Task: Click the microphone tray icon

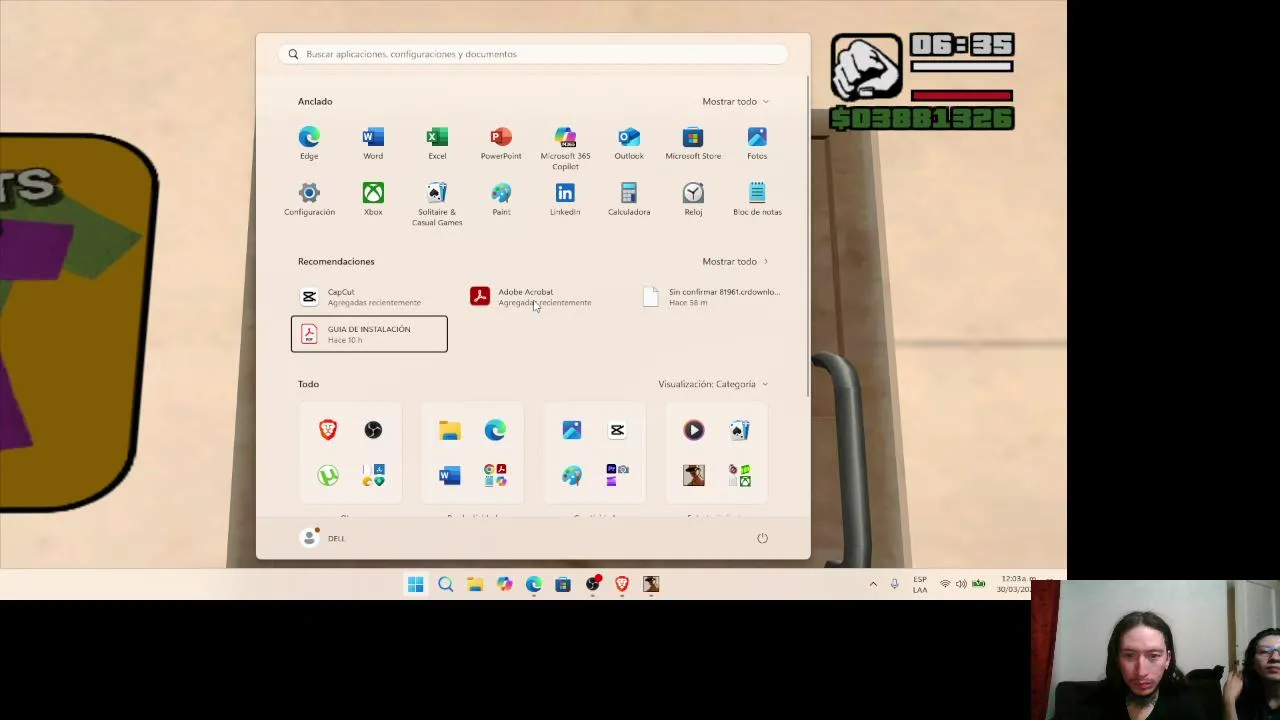Action: pyautogui.click(x=894, y=584)
